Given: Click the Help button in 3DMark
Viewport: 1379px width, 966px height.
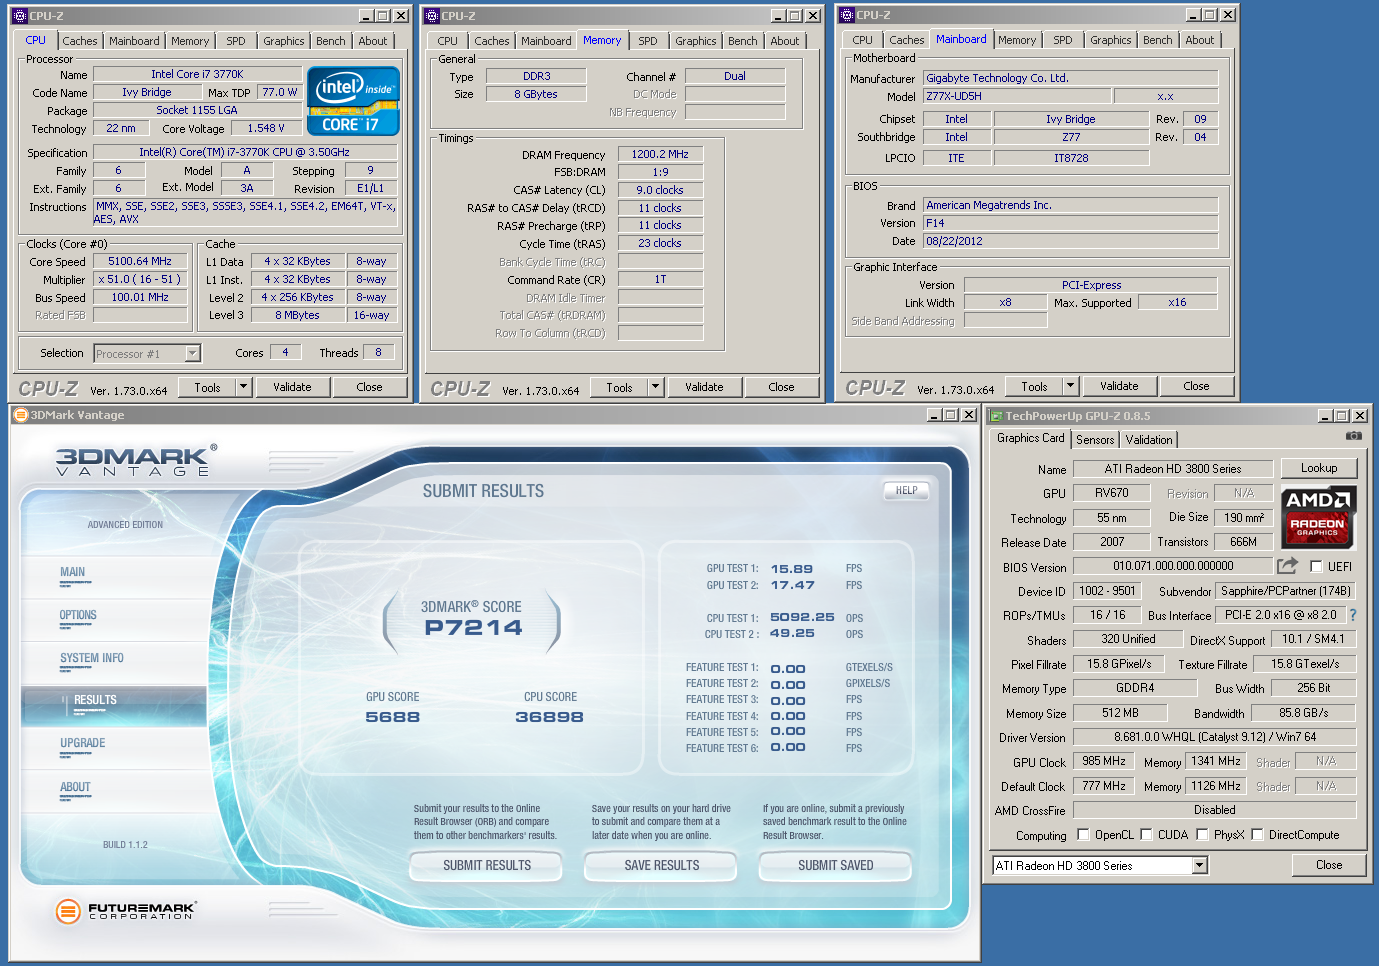Looking at the screenshot, I should (906, 491).
